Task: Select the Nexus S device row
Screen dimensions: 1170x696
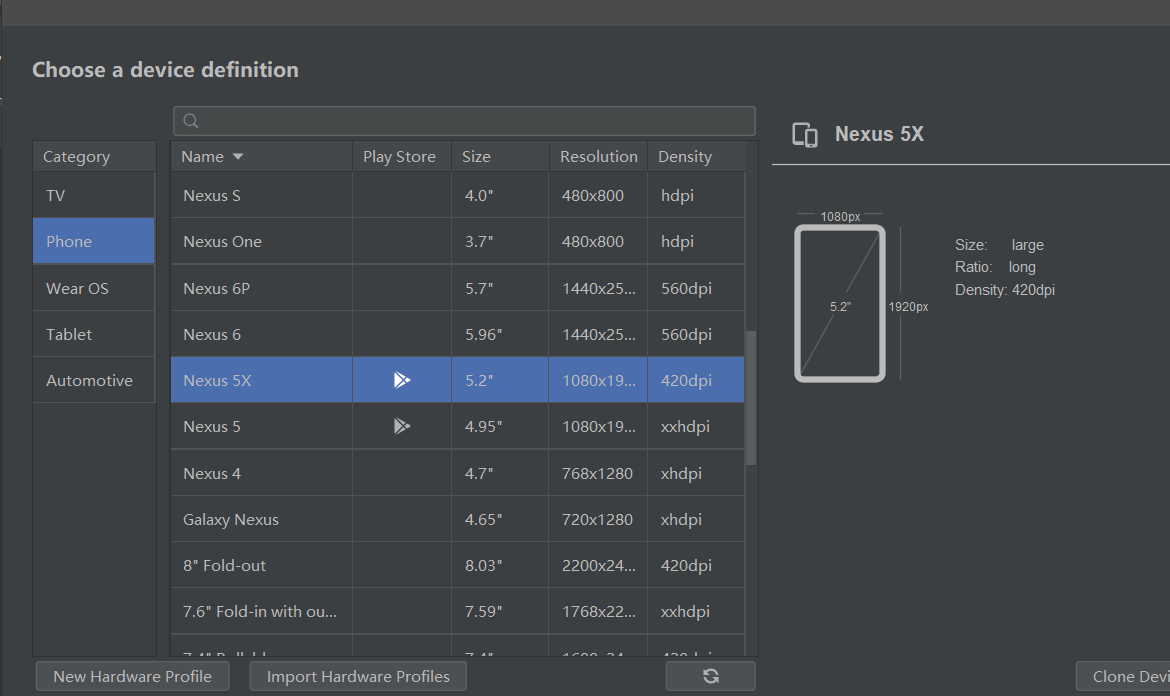Action: click(x=457, y=195)
